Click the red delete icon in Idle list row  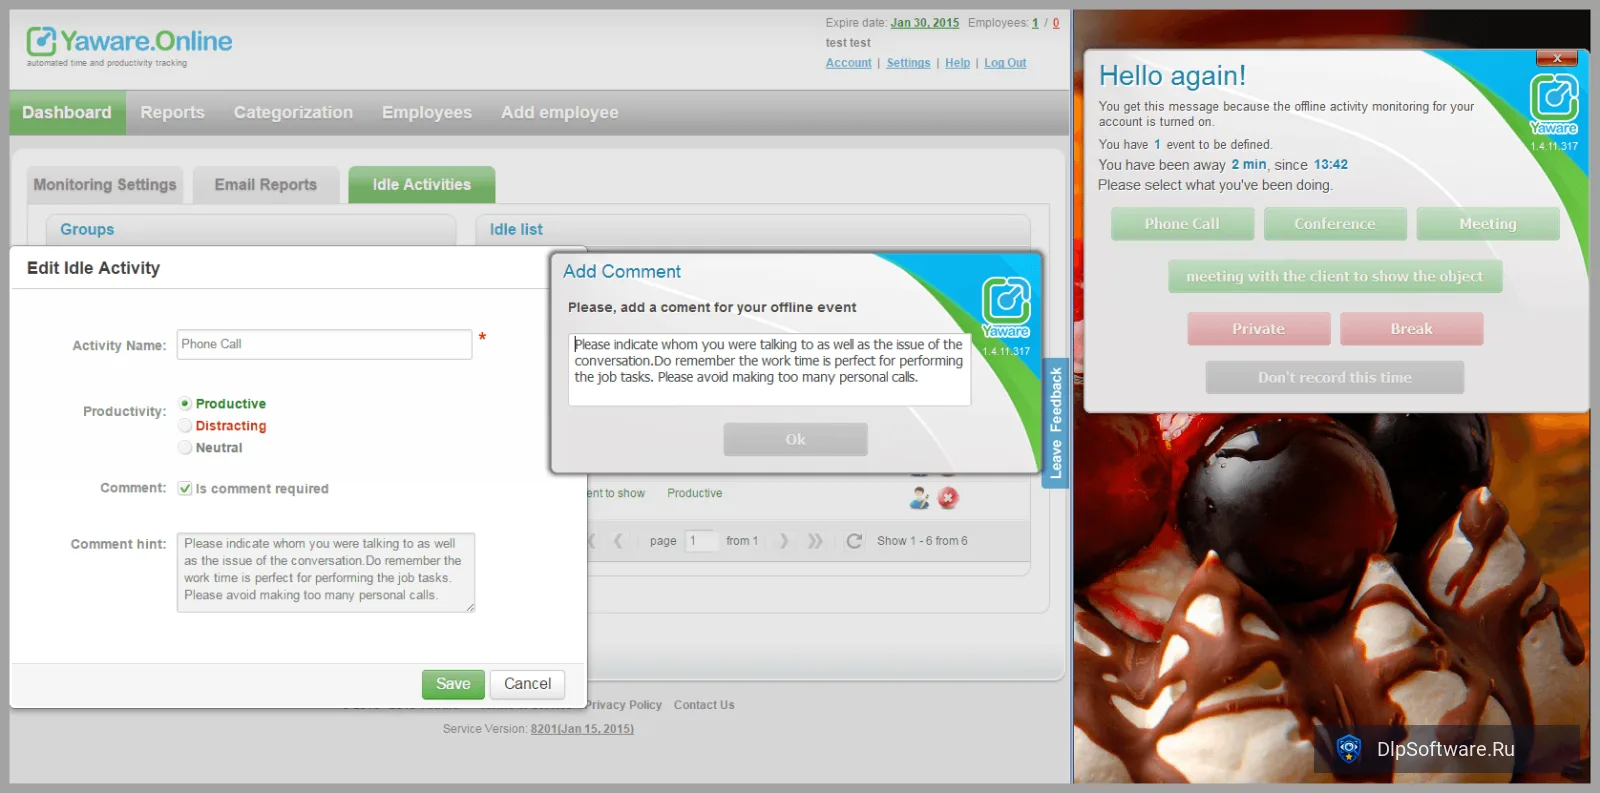948,497
